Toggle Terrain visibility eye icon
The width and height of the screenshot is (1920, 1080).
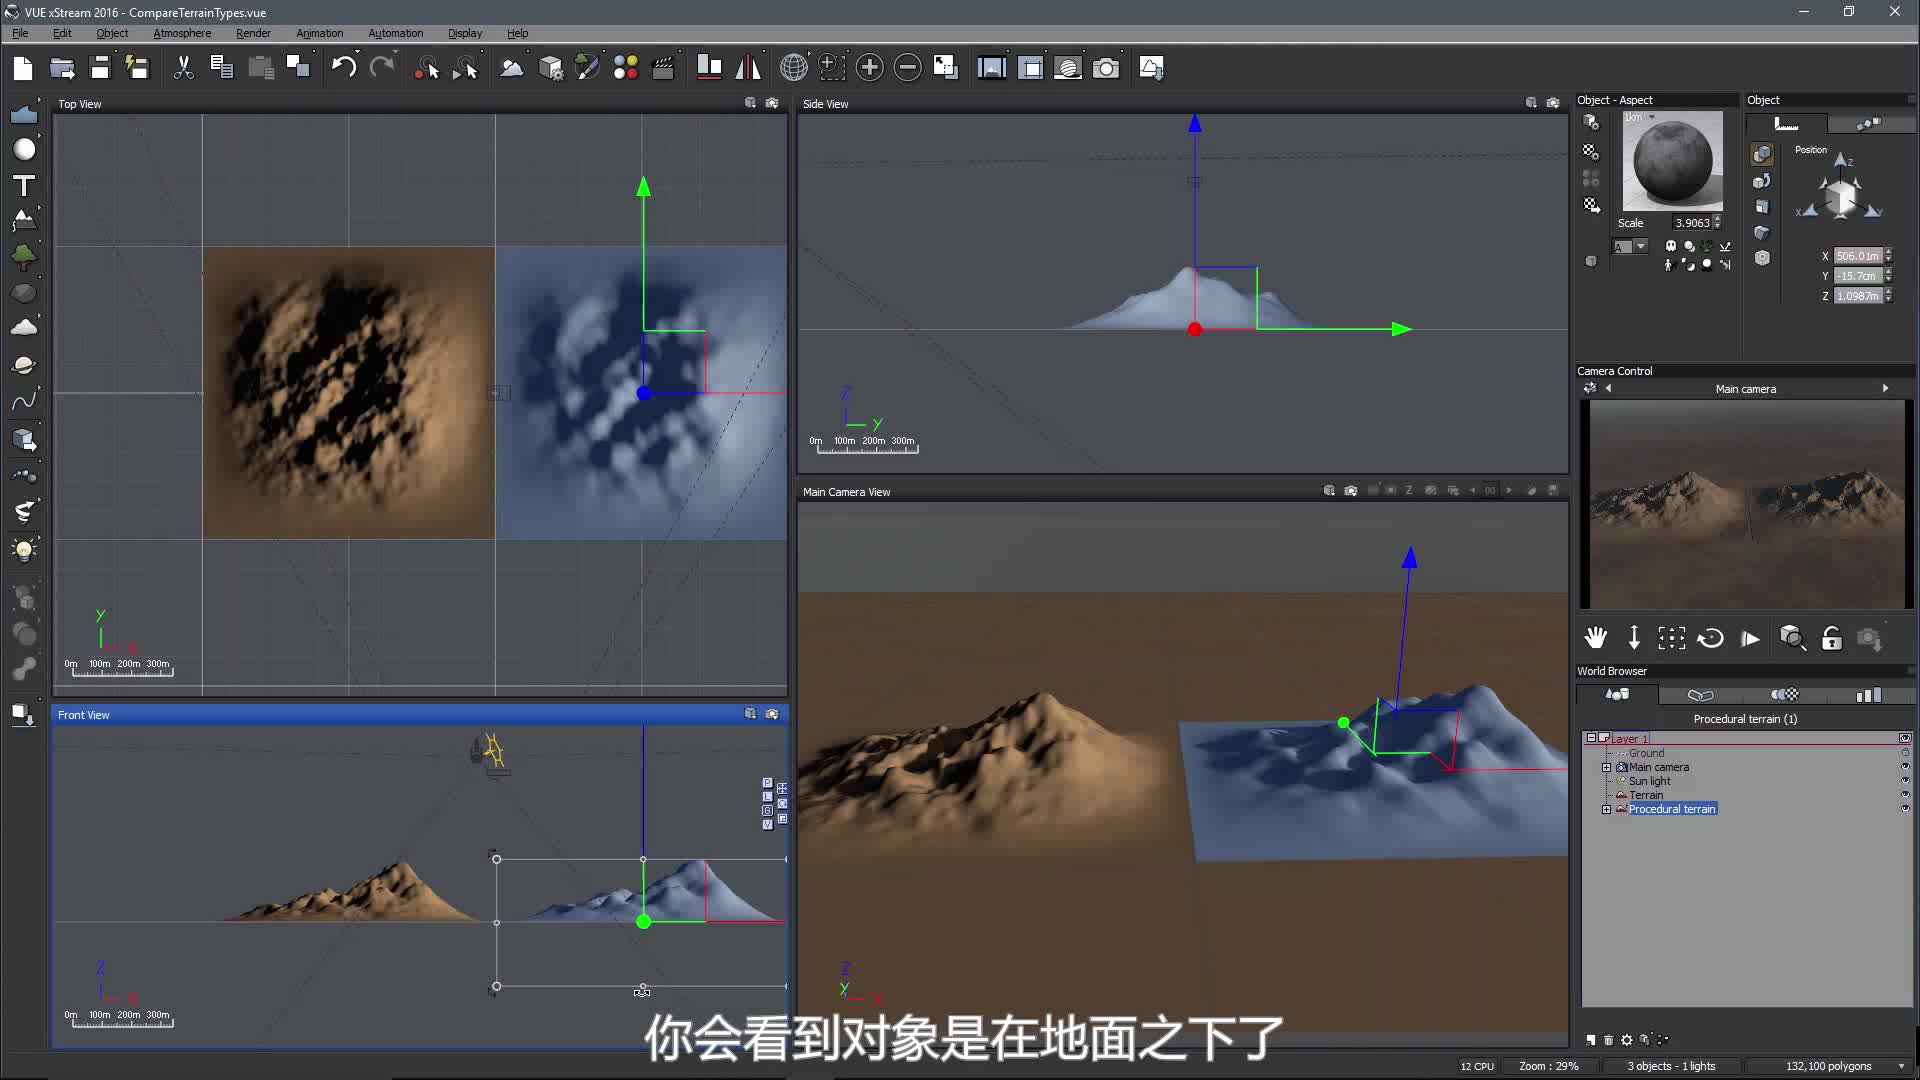(1904, 795)
